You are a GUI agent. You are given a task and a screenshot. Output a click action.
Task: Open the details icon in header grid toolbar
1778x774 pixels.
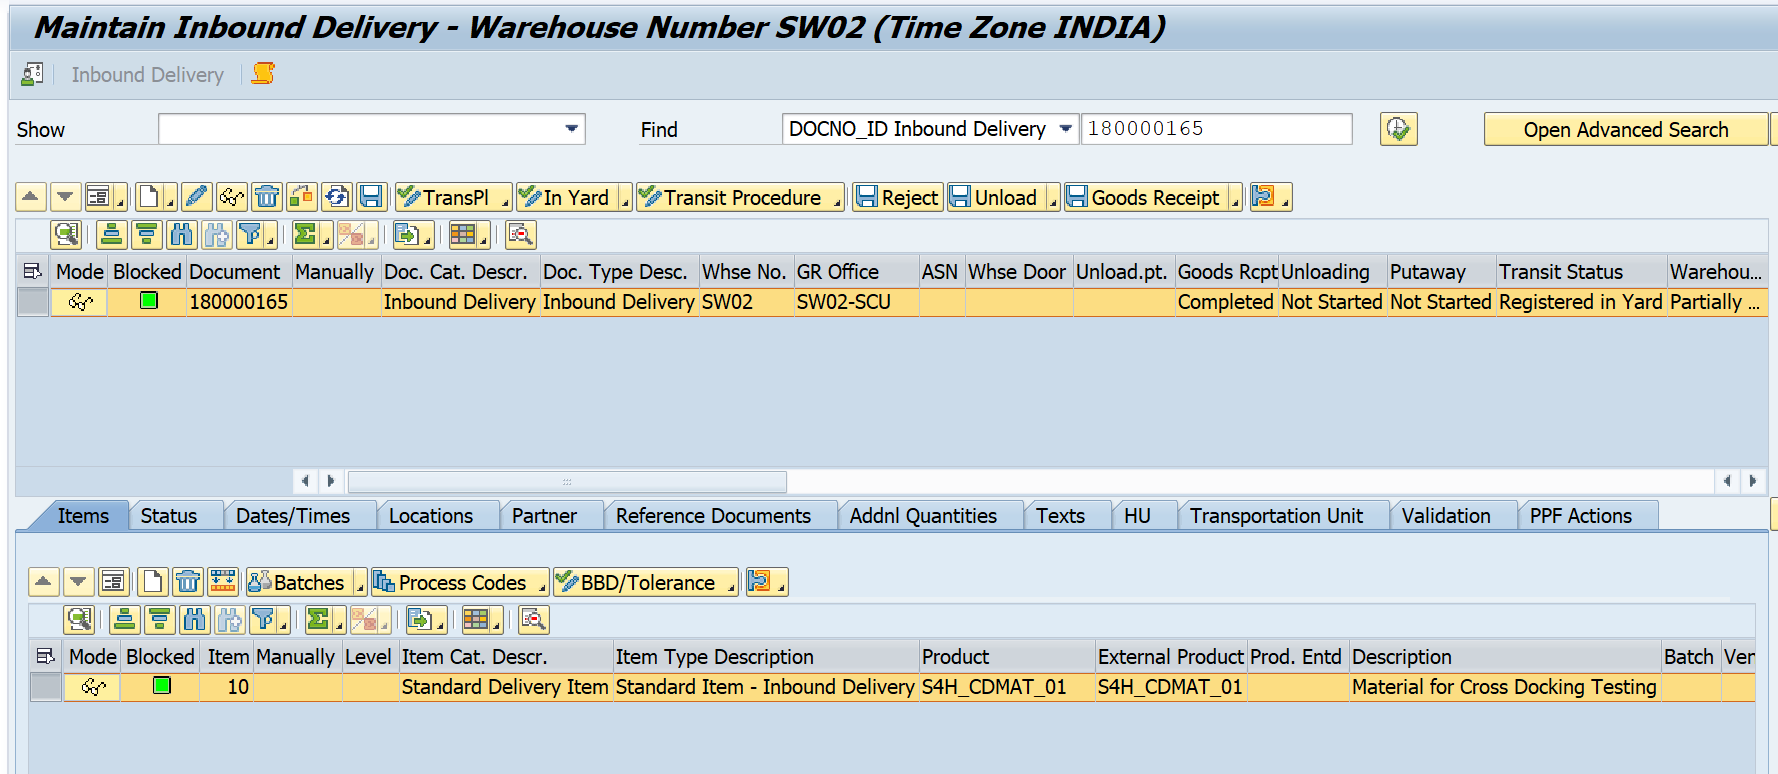[x=66, y=235]
